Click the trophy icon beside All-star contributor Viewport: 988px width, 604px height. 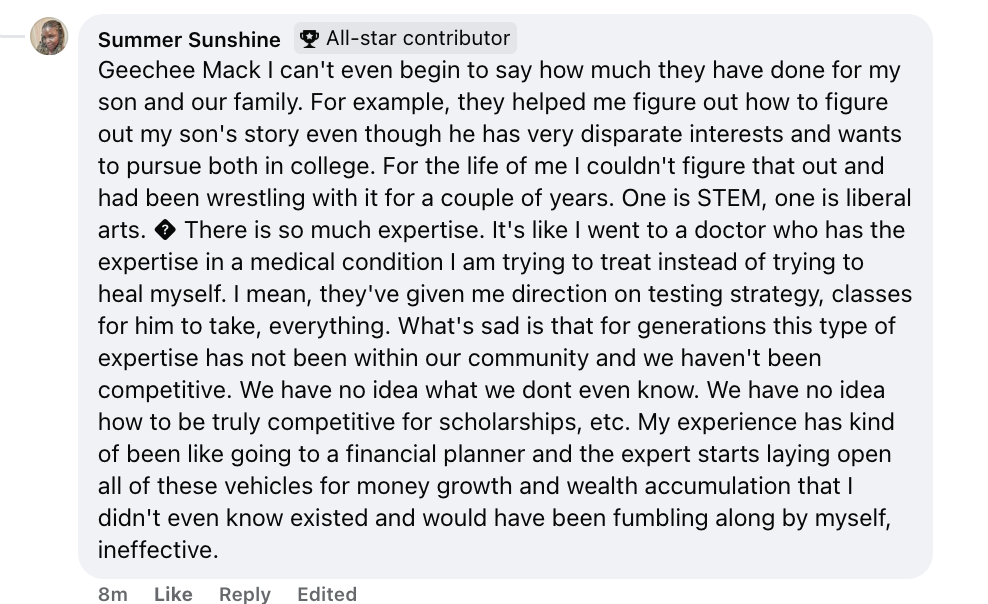pos(309,39)
